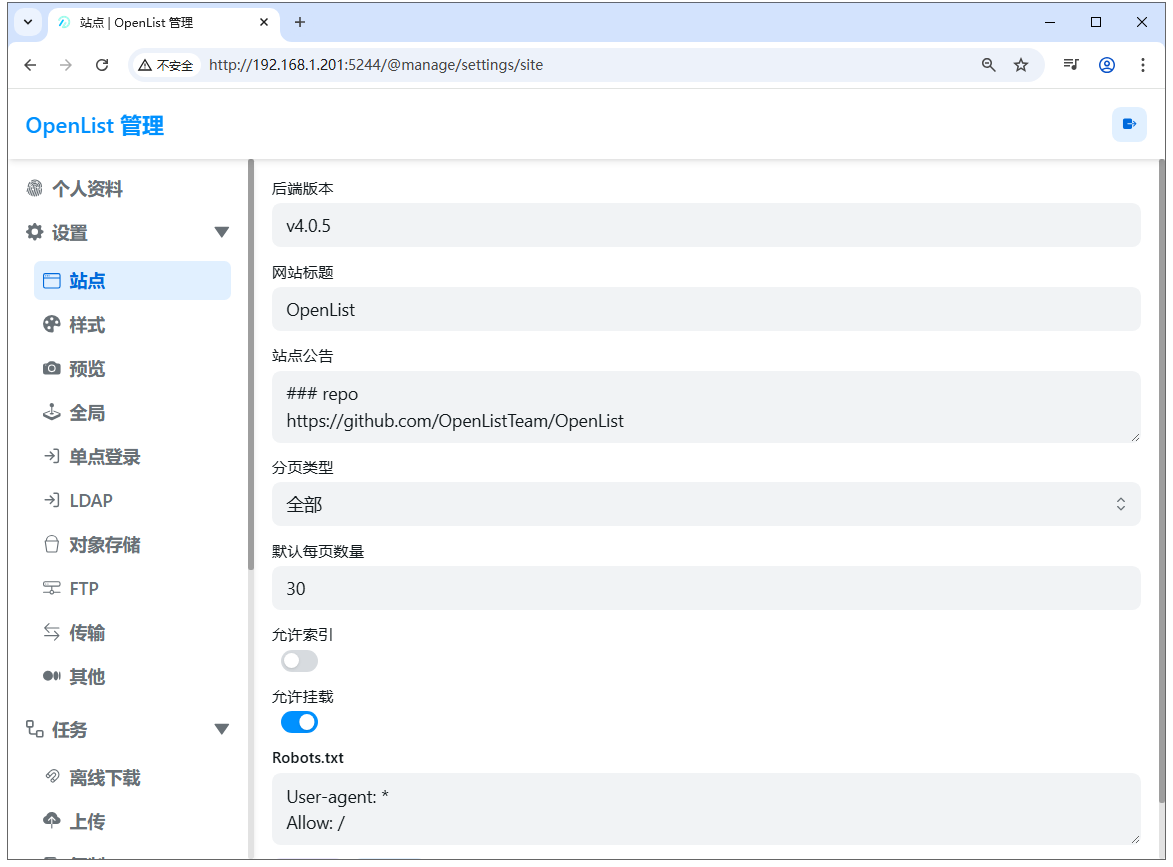Click the gear icon next to 设置
Screen dimensions: 1173x867
coord(33,231)
